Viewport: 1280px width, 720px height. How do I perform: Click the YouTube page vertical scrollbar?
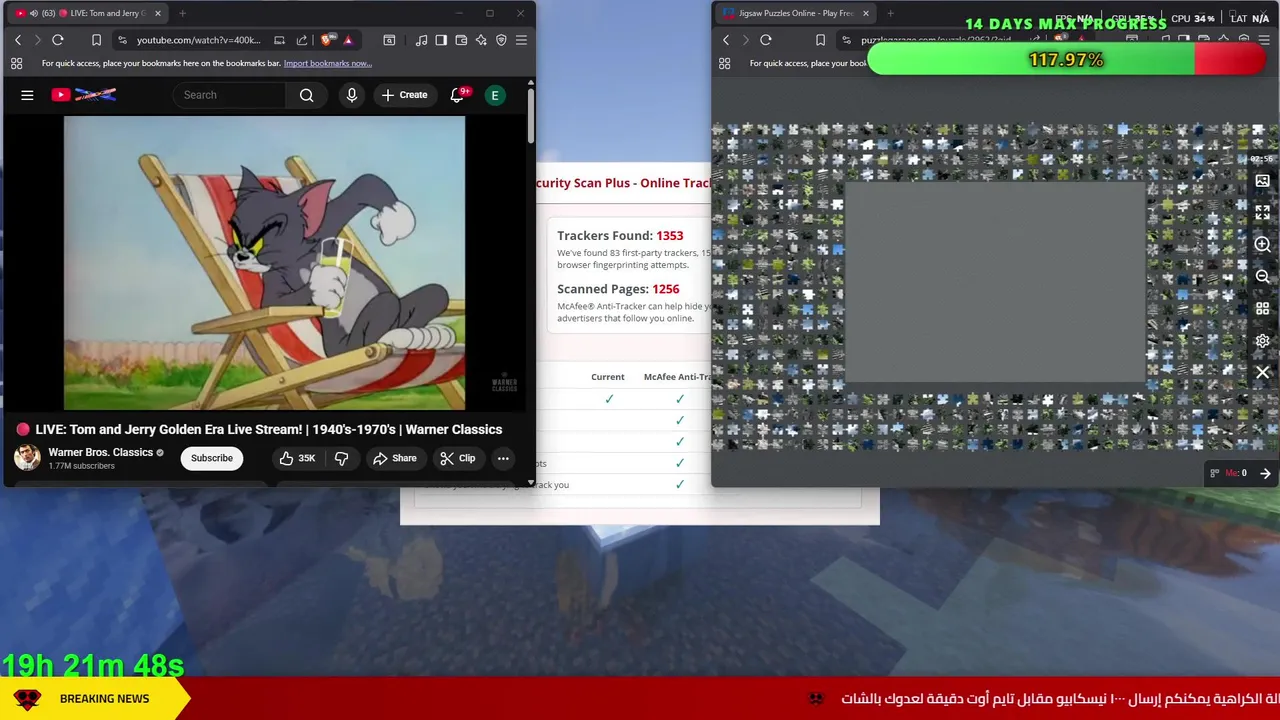coord(531,118)
